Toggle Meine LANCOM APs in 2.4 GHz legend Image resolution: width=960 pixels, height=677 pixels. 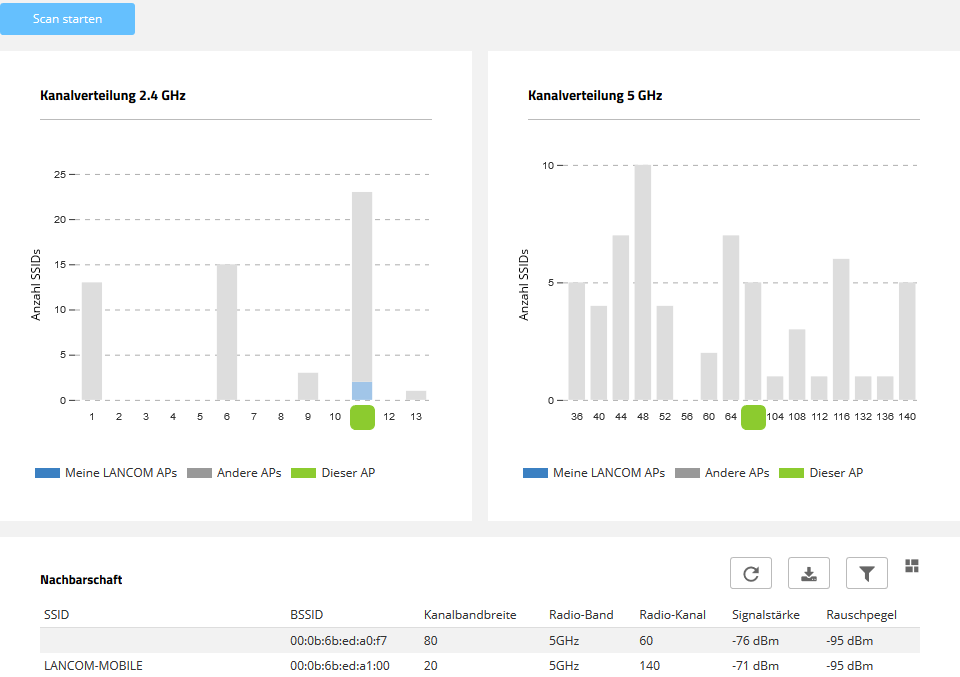click(106, 472)
